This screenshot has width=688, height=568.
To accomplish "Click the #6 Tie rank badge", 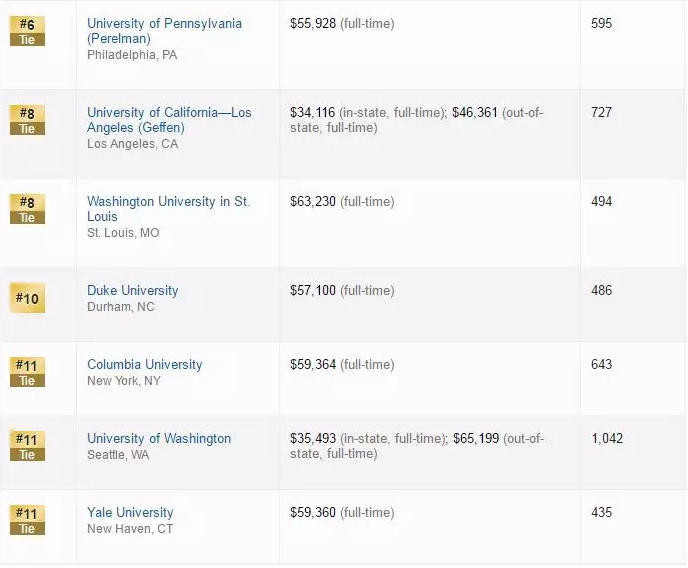I will (27, 31).
